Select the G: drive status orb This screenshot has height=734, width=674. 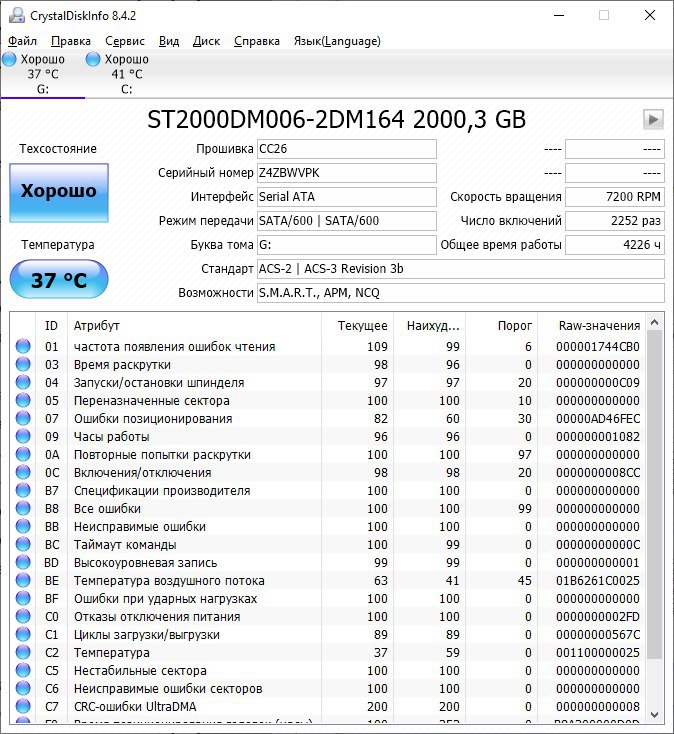(9, 59)
